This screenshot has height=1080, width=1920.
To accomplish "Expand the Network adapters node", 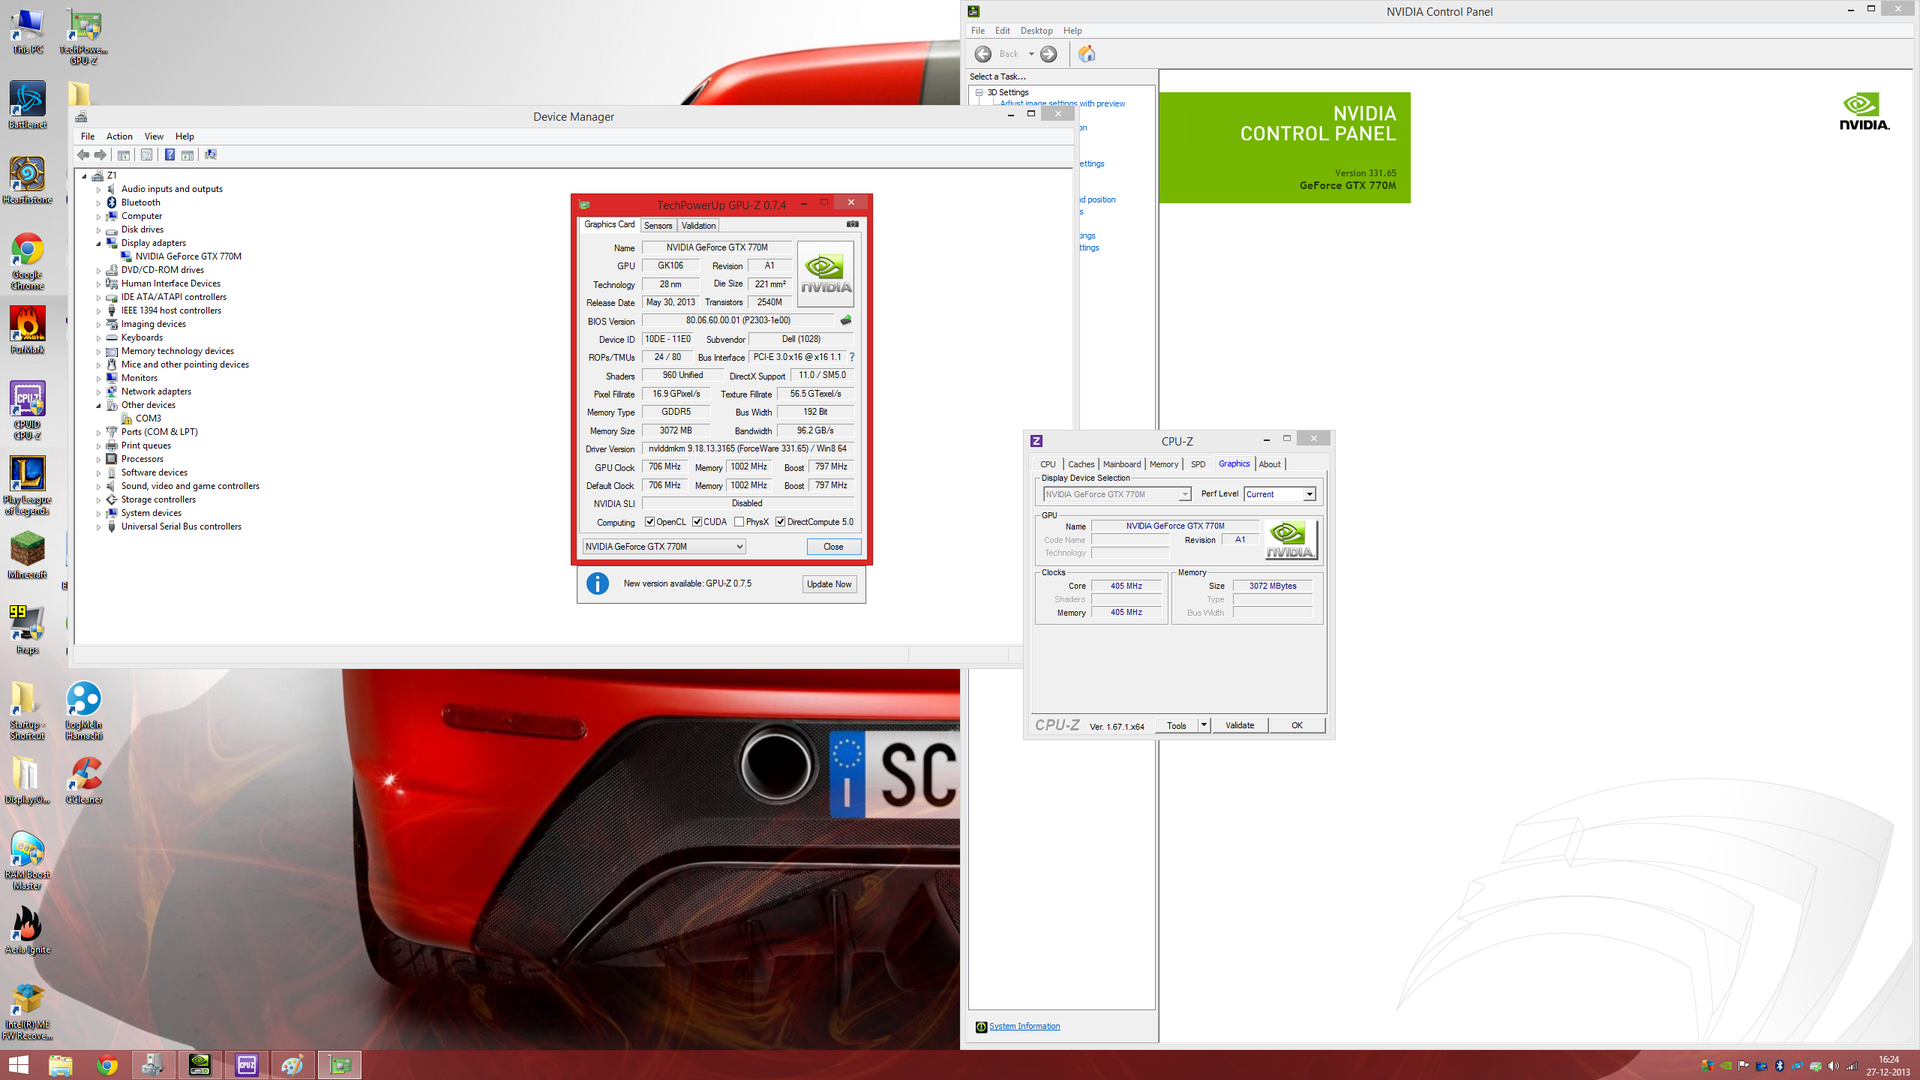I will 99,392.
